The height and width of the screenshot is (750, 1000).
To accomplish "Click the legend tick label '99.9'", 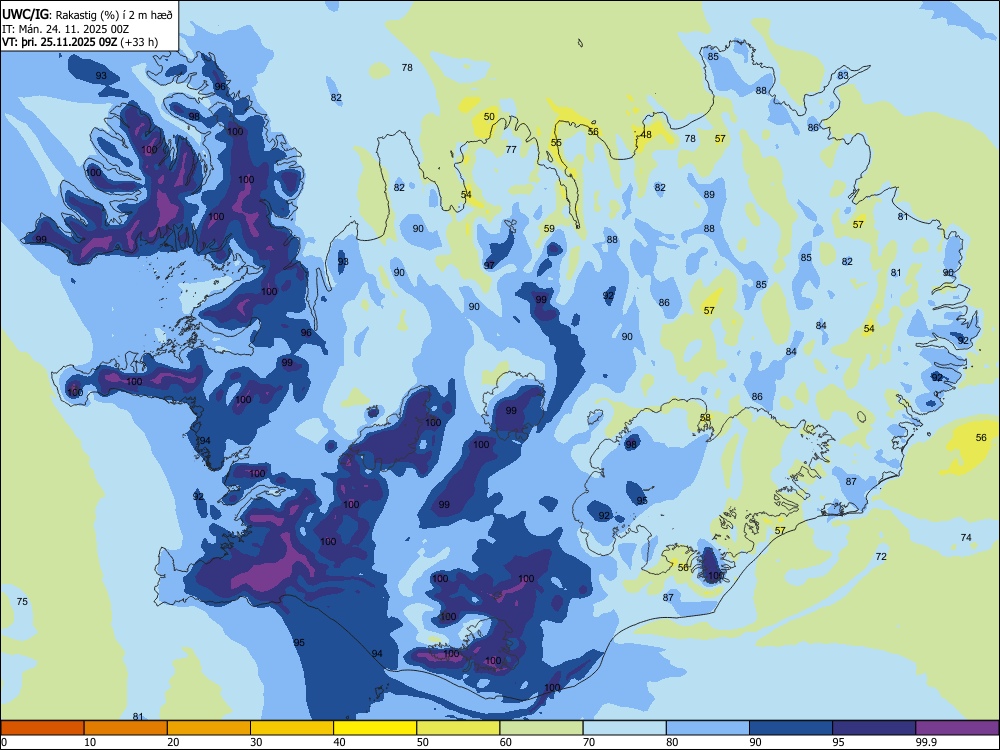I will 926,742.
